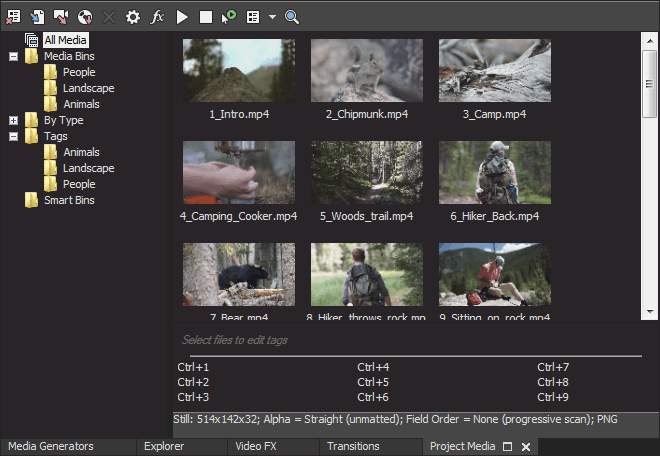The image size is (660, 456).
Task: Open Capture Video tool
Action: 61,17
